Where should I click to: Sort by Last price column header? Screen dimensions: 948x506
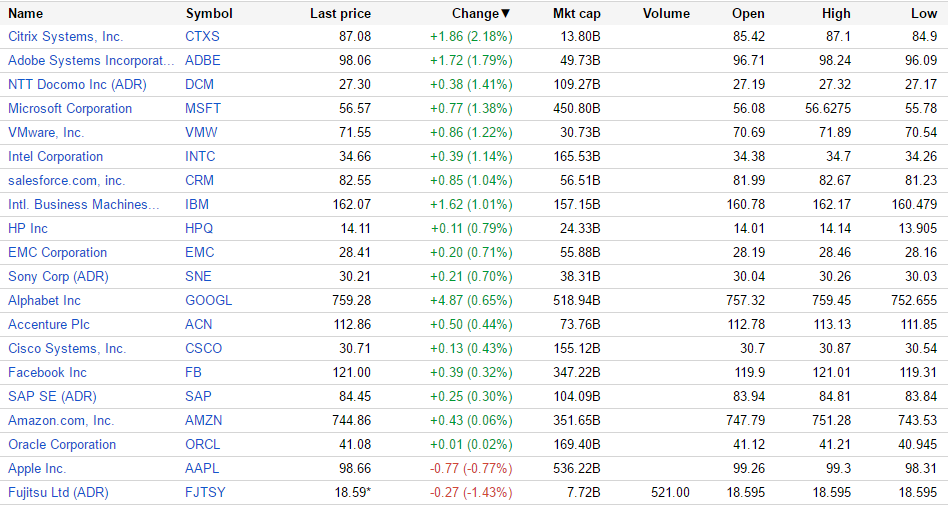pyautogui.click(x=340, y=14)
